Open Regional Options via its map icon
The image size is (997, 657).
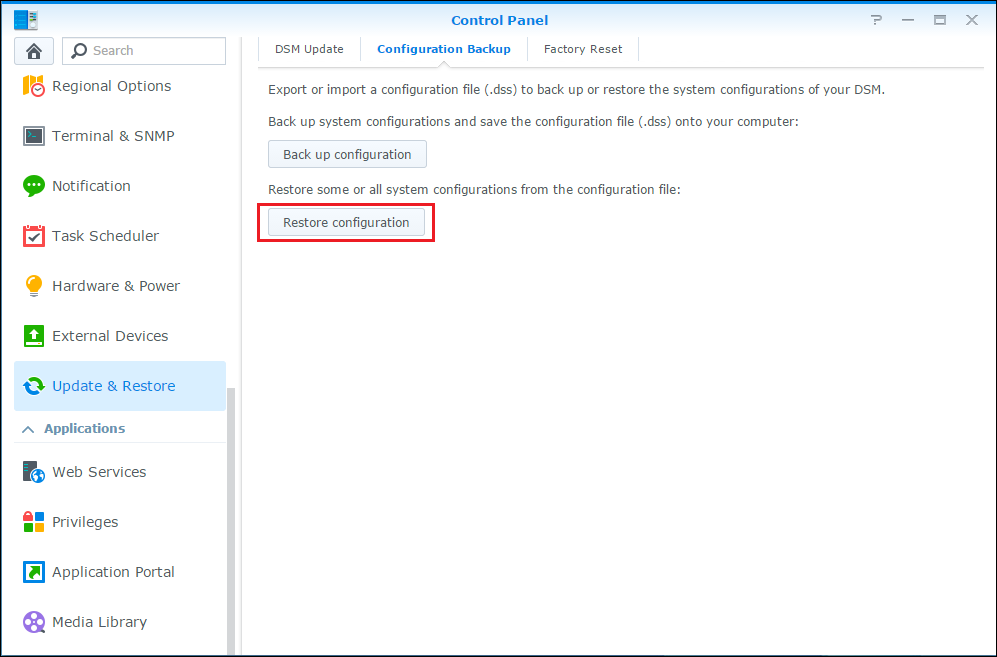(34, 86)
